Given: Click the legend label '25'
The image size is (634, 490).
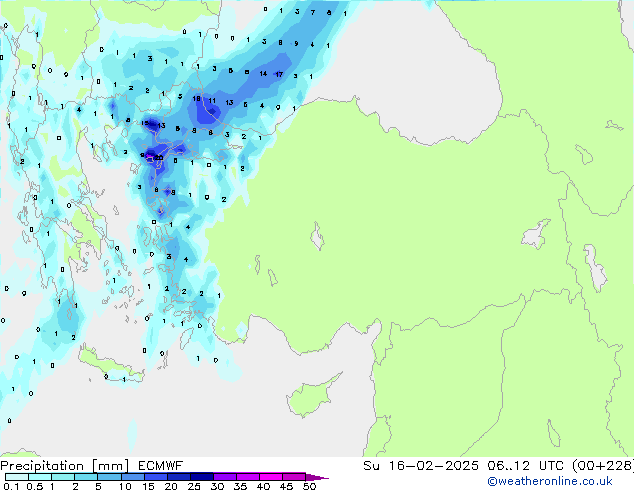Looking at the screenshot, I should pyautogui.click(x=194, y=486).
